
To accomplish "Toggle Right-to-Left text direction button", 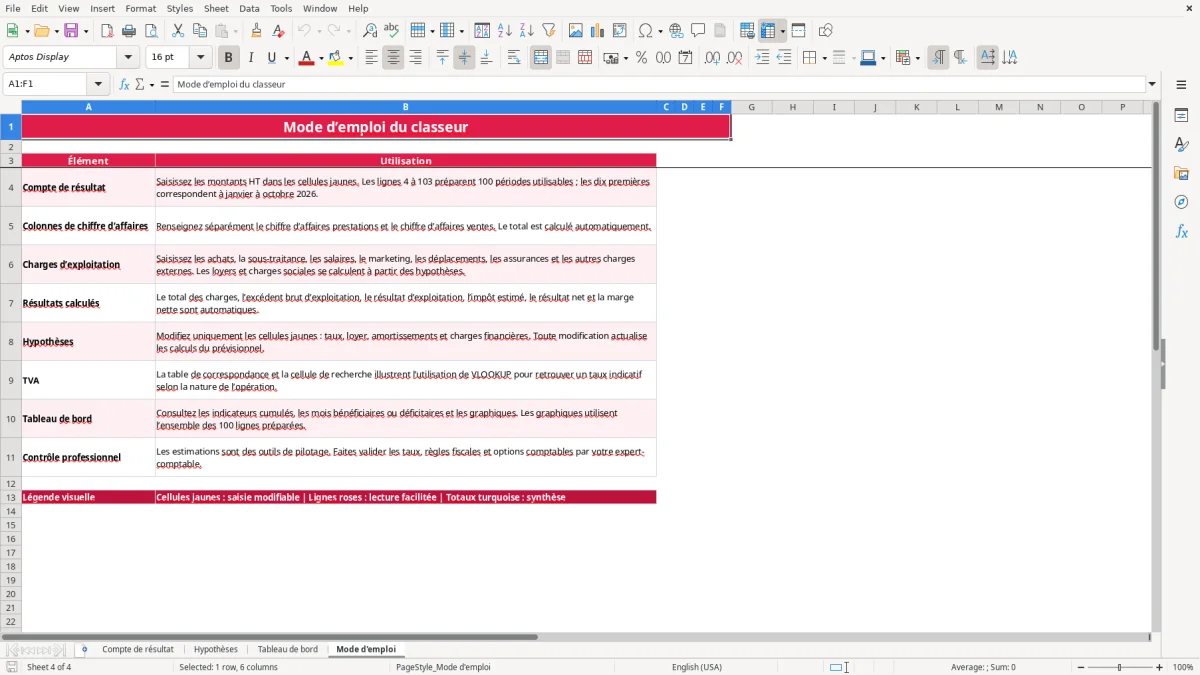I will (960, 58).
